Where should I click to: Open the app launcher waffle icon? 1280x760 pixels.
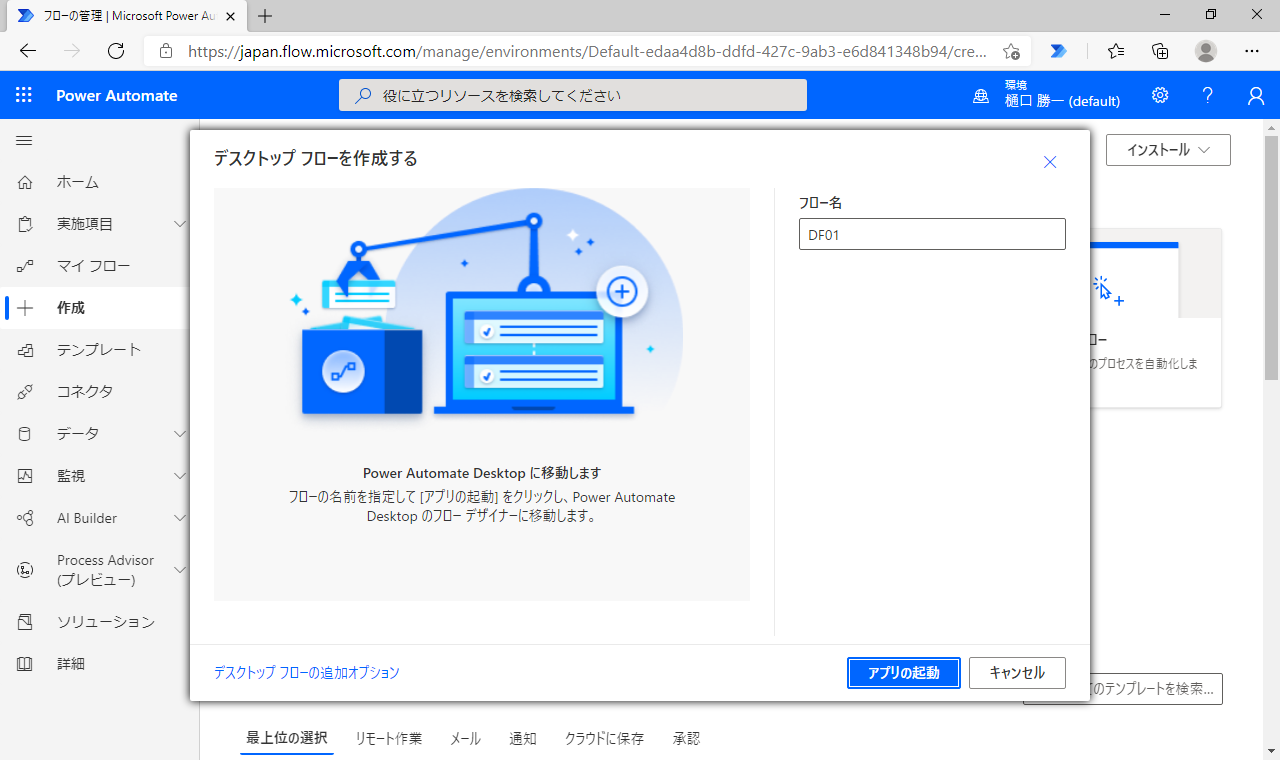(x=24, y=95)
